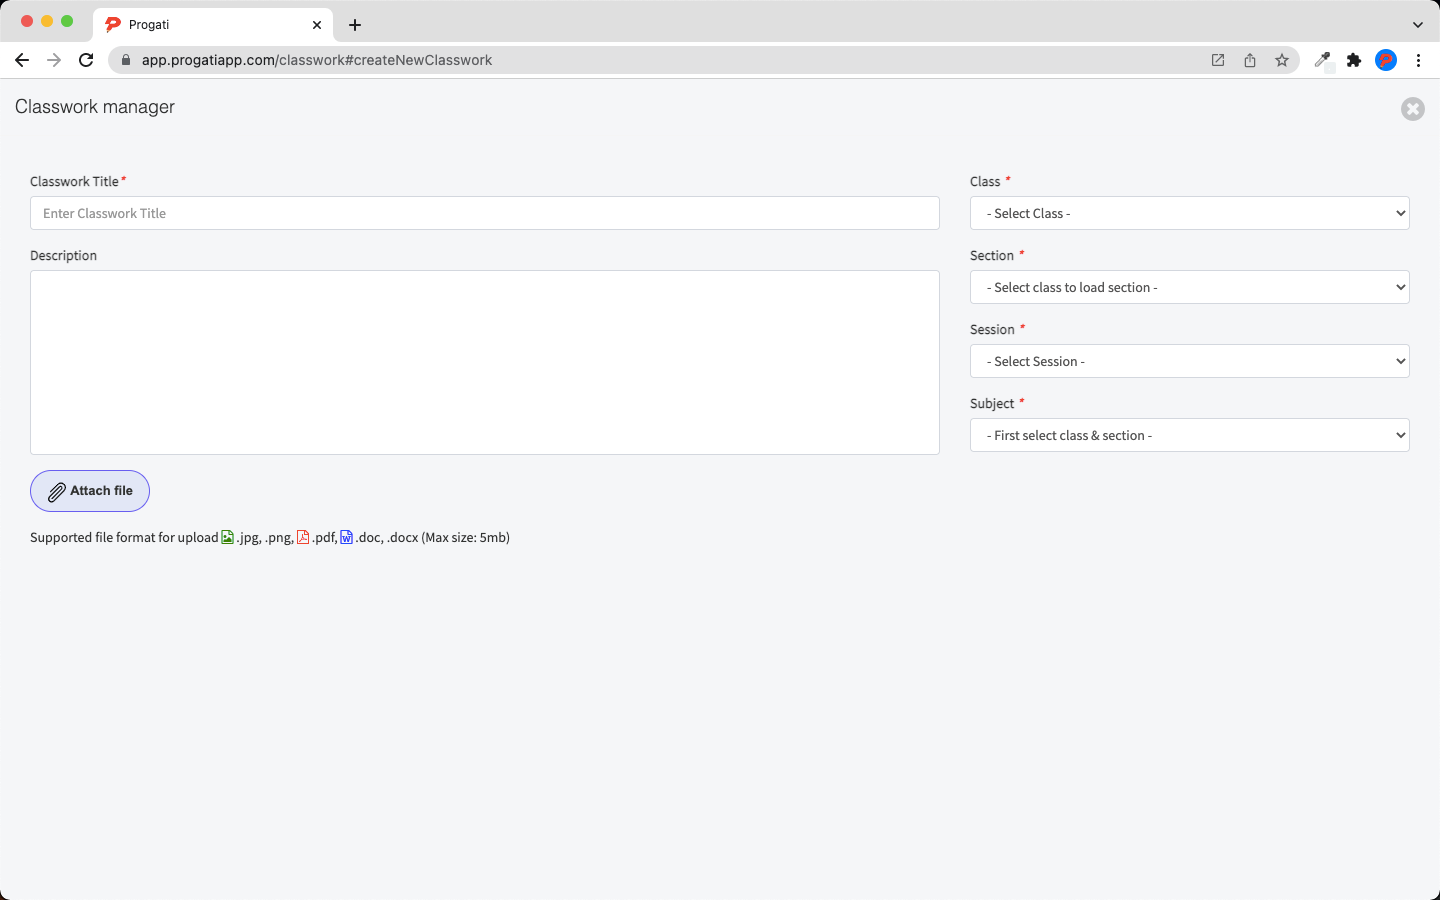1440x900 pixels.
Task: Open the Chrome profile avatar
Action: (1386, 60)
